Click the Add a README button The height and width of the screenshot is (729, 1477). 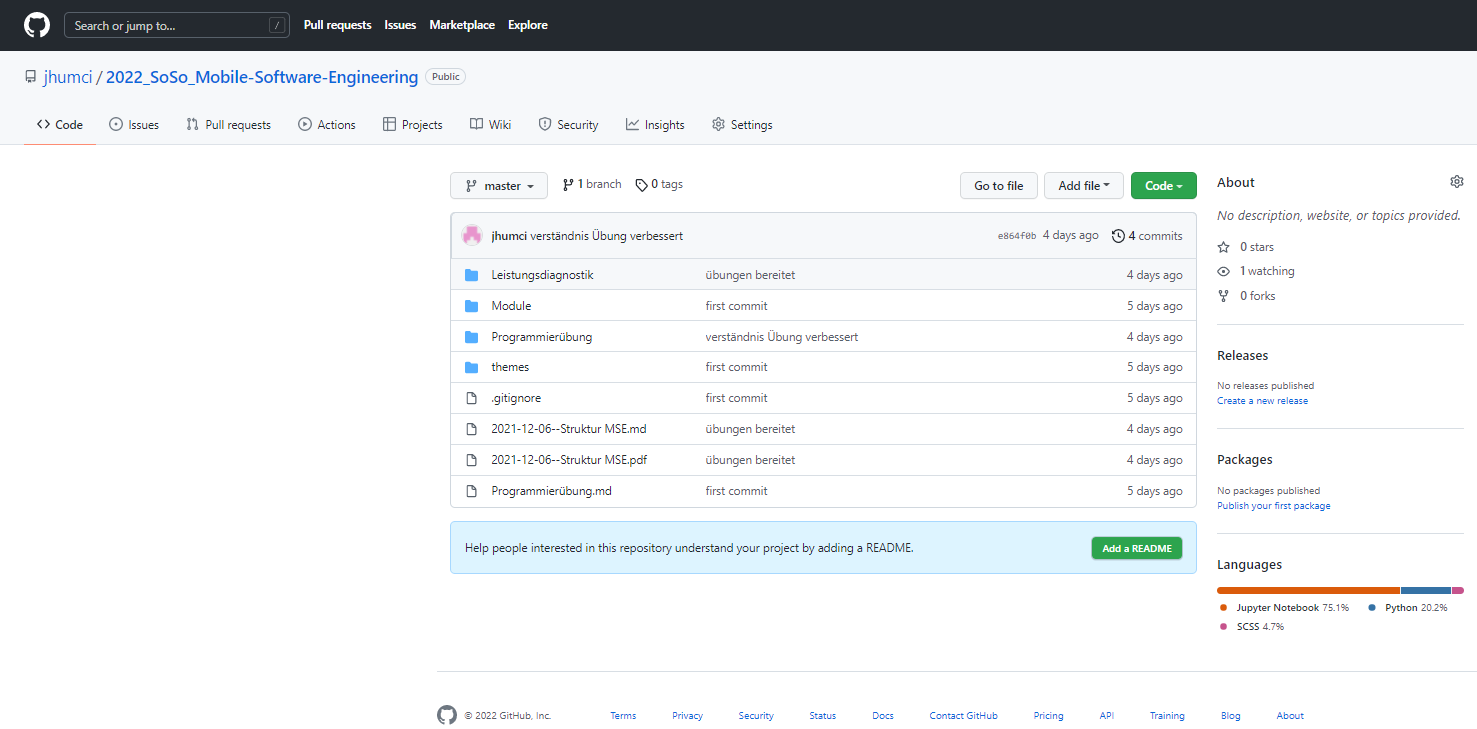coord(1136,548)
